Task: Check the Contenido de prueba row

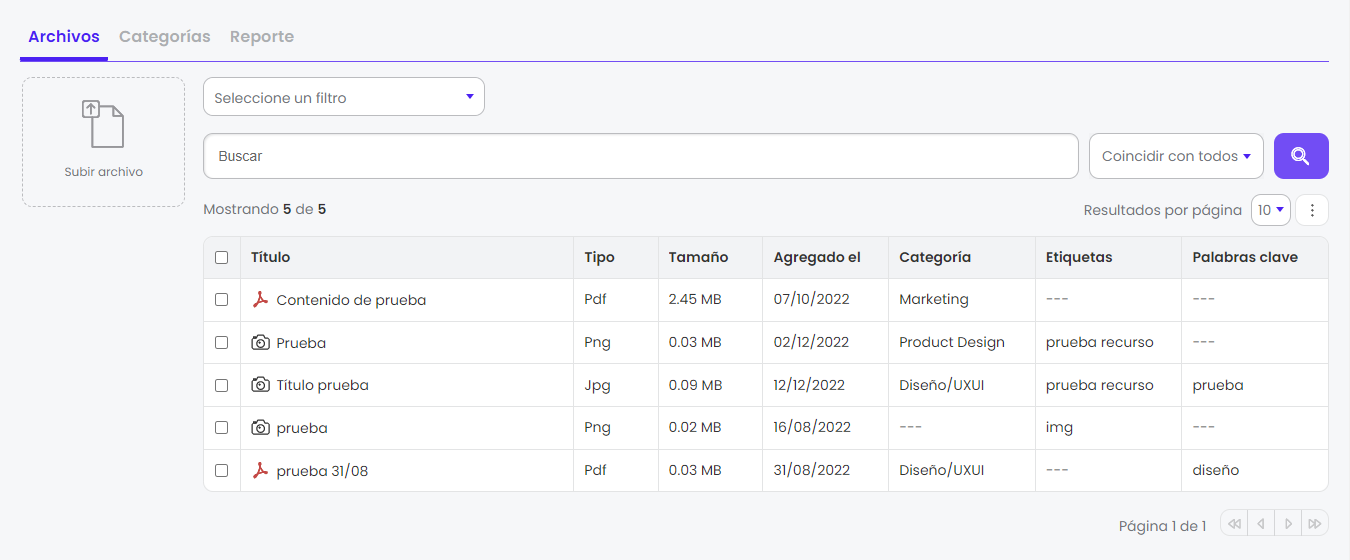Action: click(x=222, y=300)
